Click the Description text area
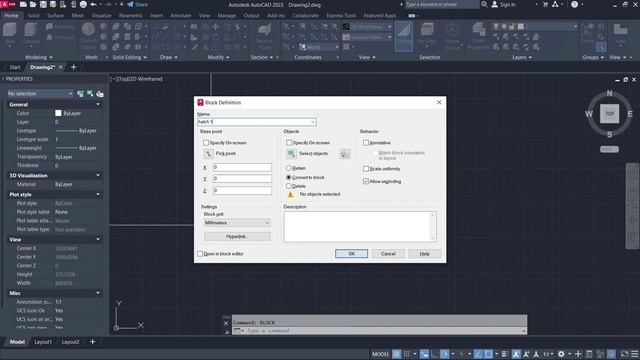The height and width of the screenshot is (360, 640). click(360, 227)
